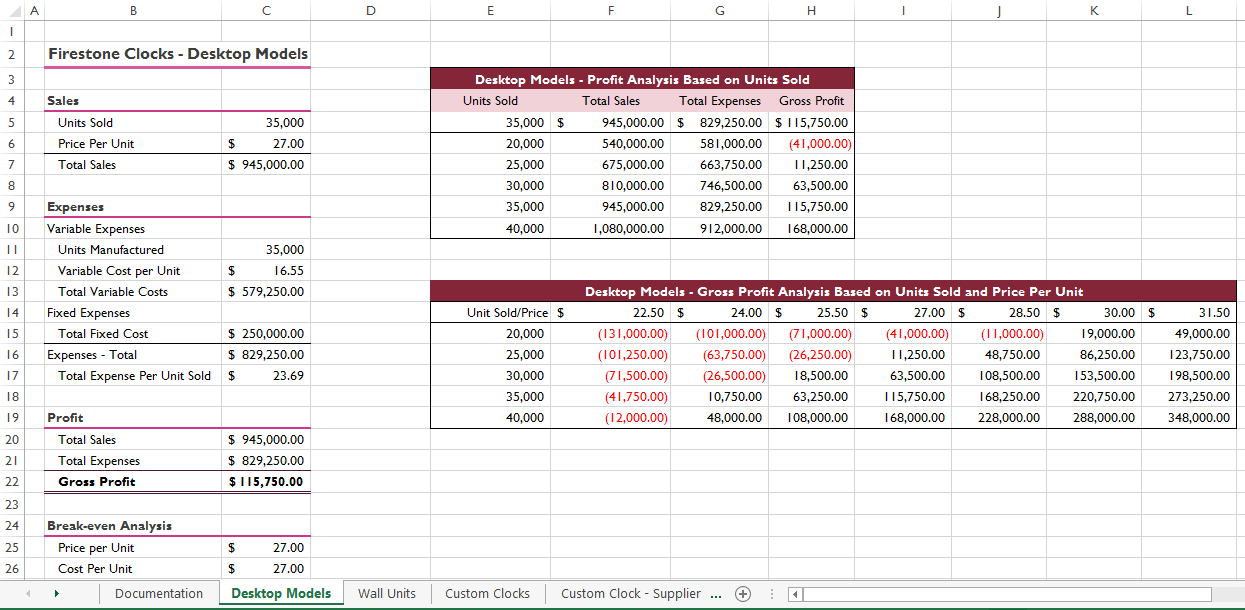Add a new worksheet with the plus icon

(x=743, y=593)
